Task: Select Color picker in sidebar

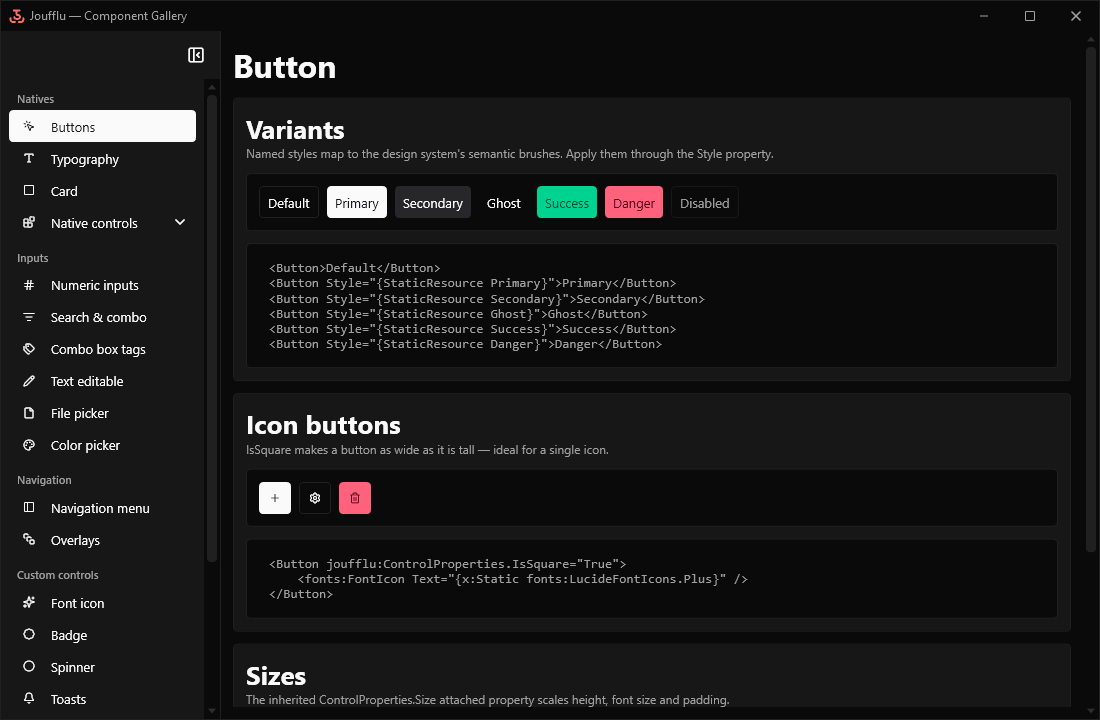Action: click(102, 446)
